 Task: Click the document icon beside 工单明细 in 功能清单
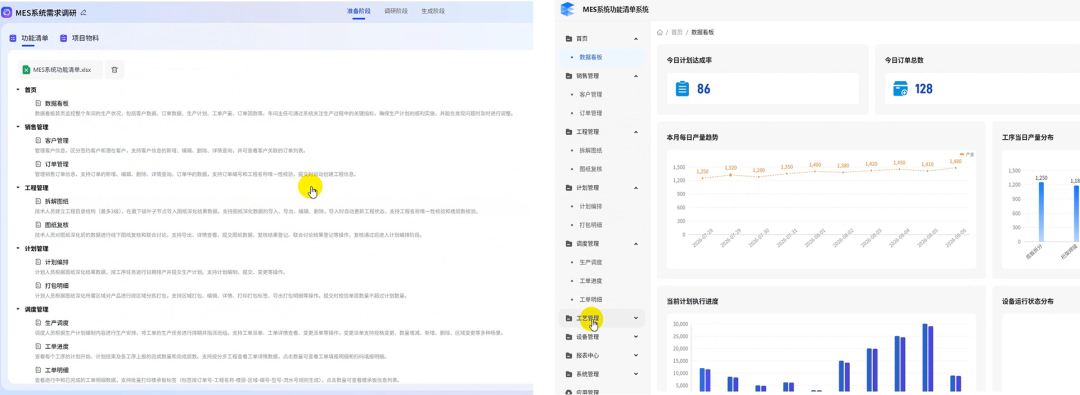pyautogui.click(x=39, y=370)
